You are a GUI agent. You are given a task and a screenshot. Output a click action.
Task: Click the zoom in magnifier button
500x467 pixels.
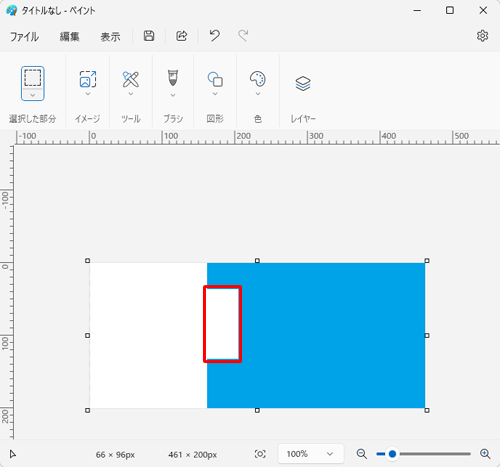[485, 454]
